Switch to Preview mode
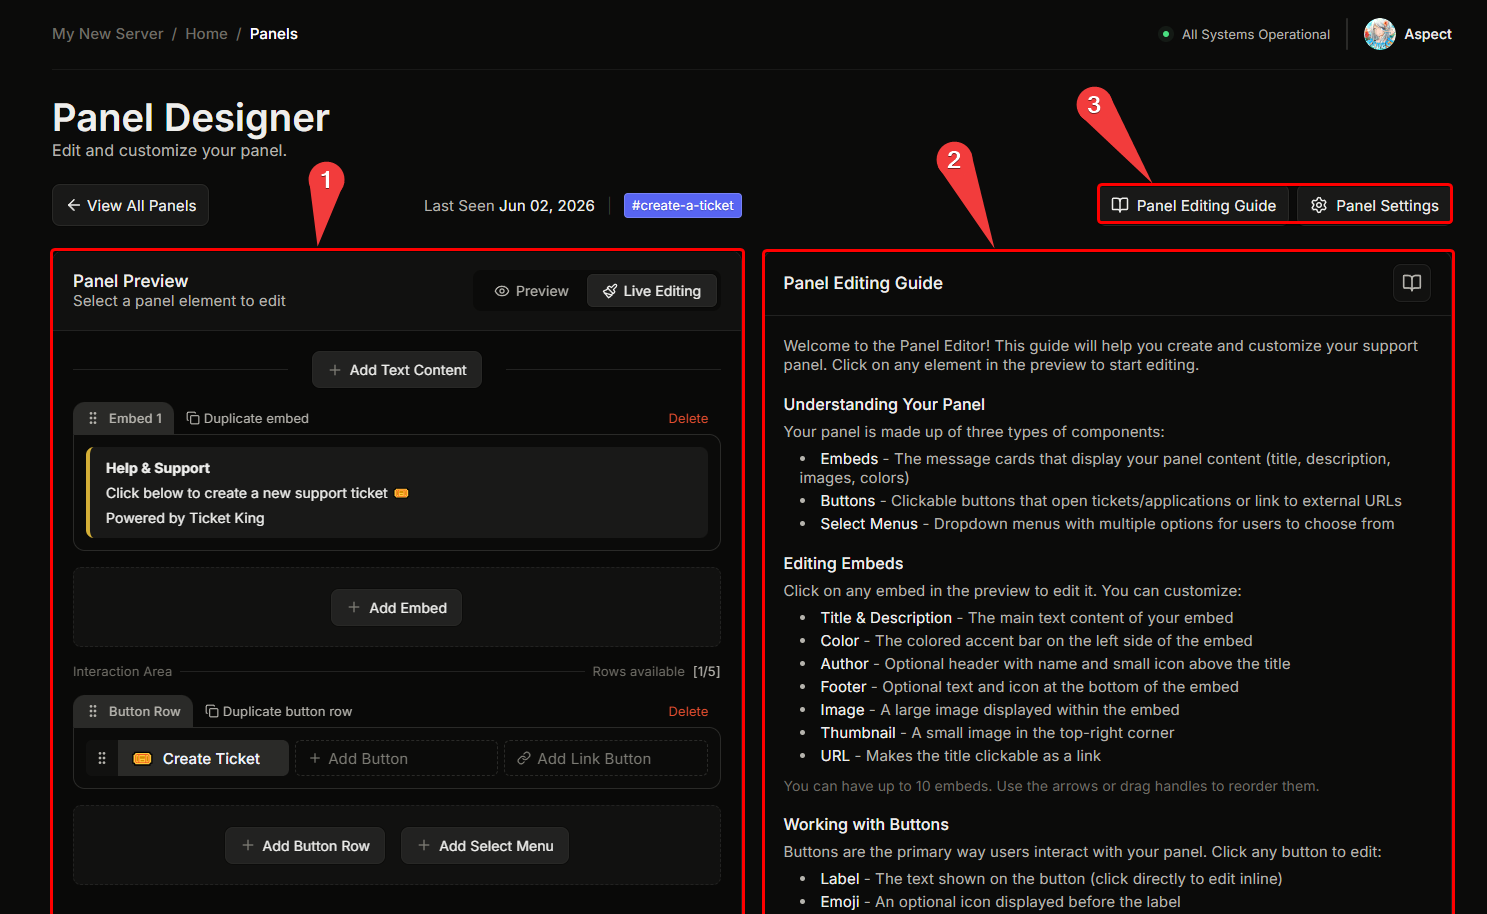 pyautogui.click(x=532, y=291)
